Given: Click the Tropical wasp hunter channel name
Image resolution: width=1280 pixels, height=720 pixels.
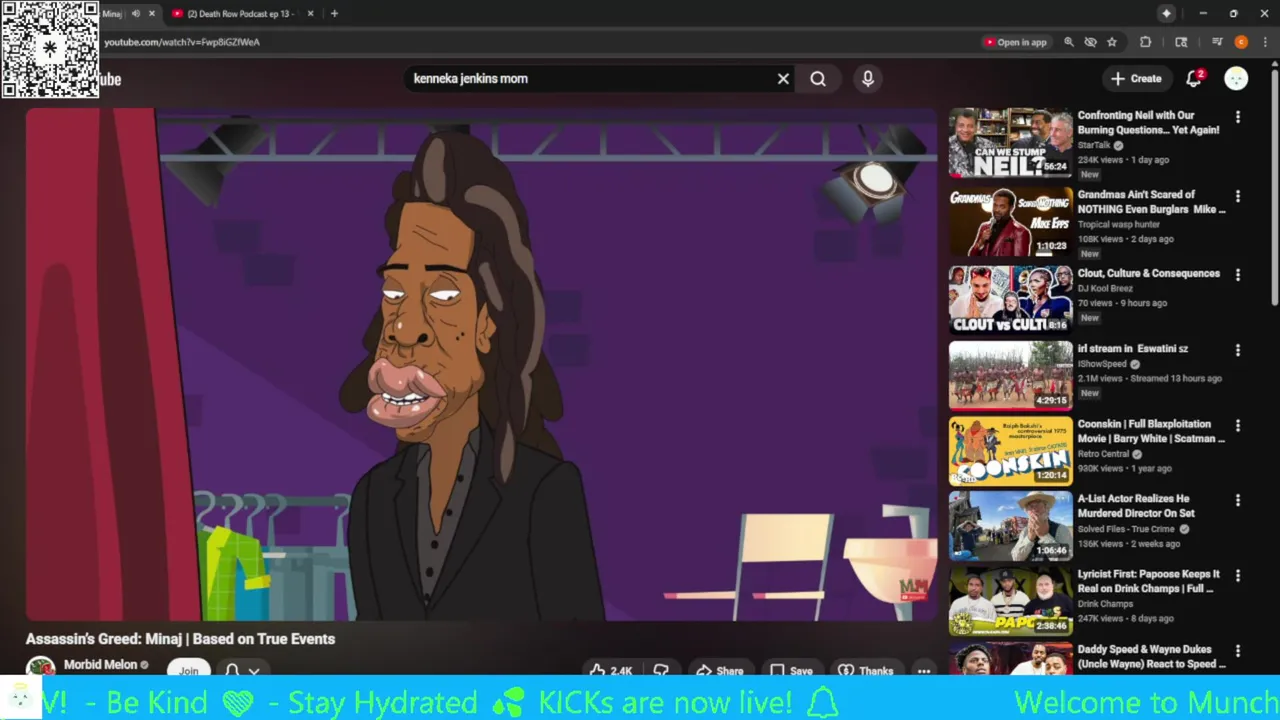Looking at the screenshot, I should tap(1119, 225).
